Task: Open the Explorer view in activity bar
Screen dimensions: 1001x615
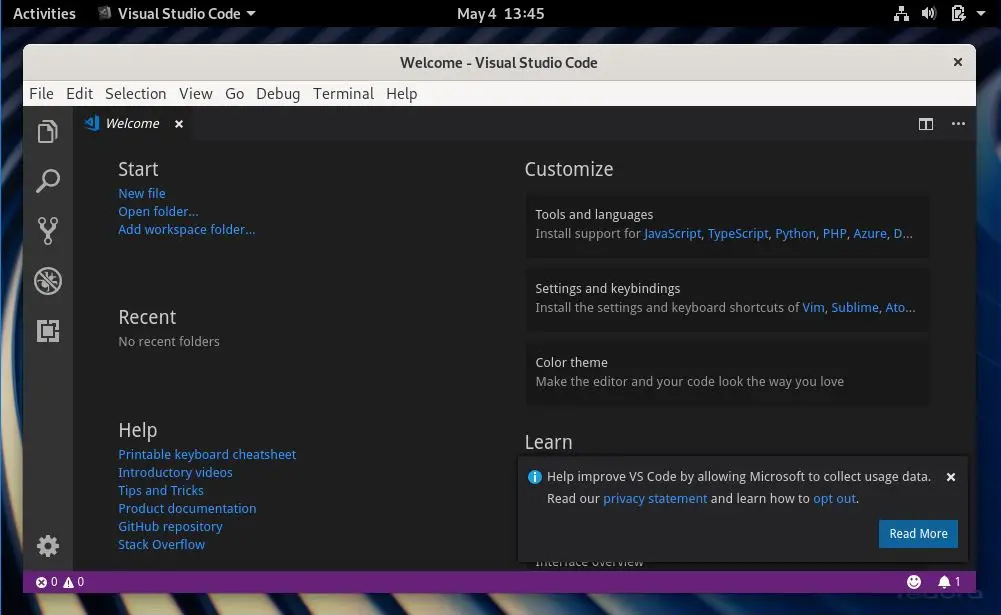Action: pyautogui.click(x=48, y=132)
